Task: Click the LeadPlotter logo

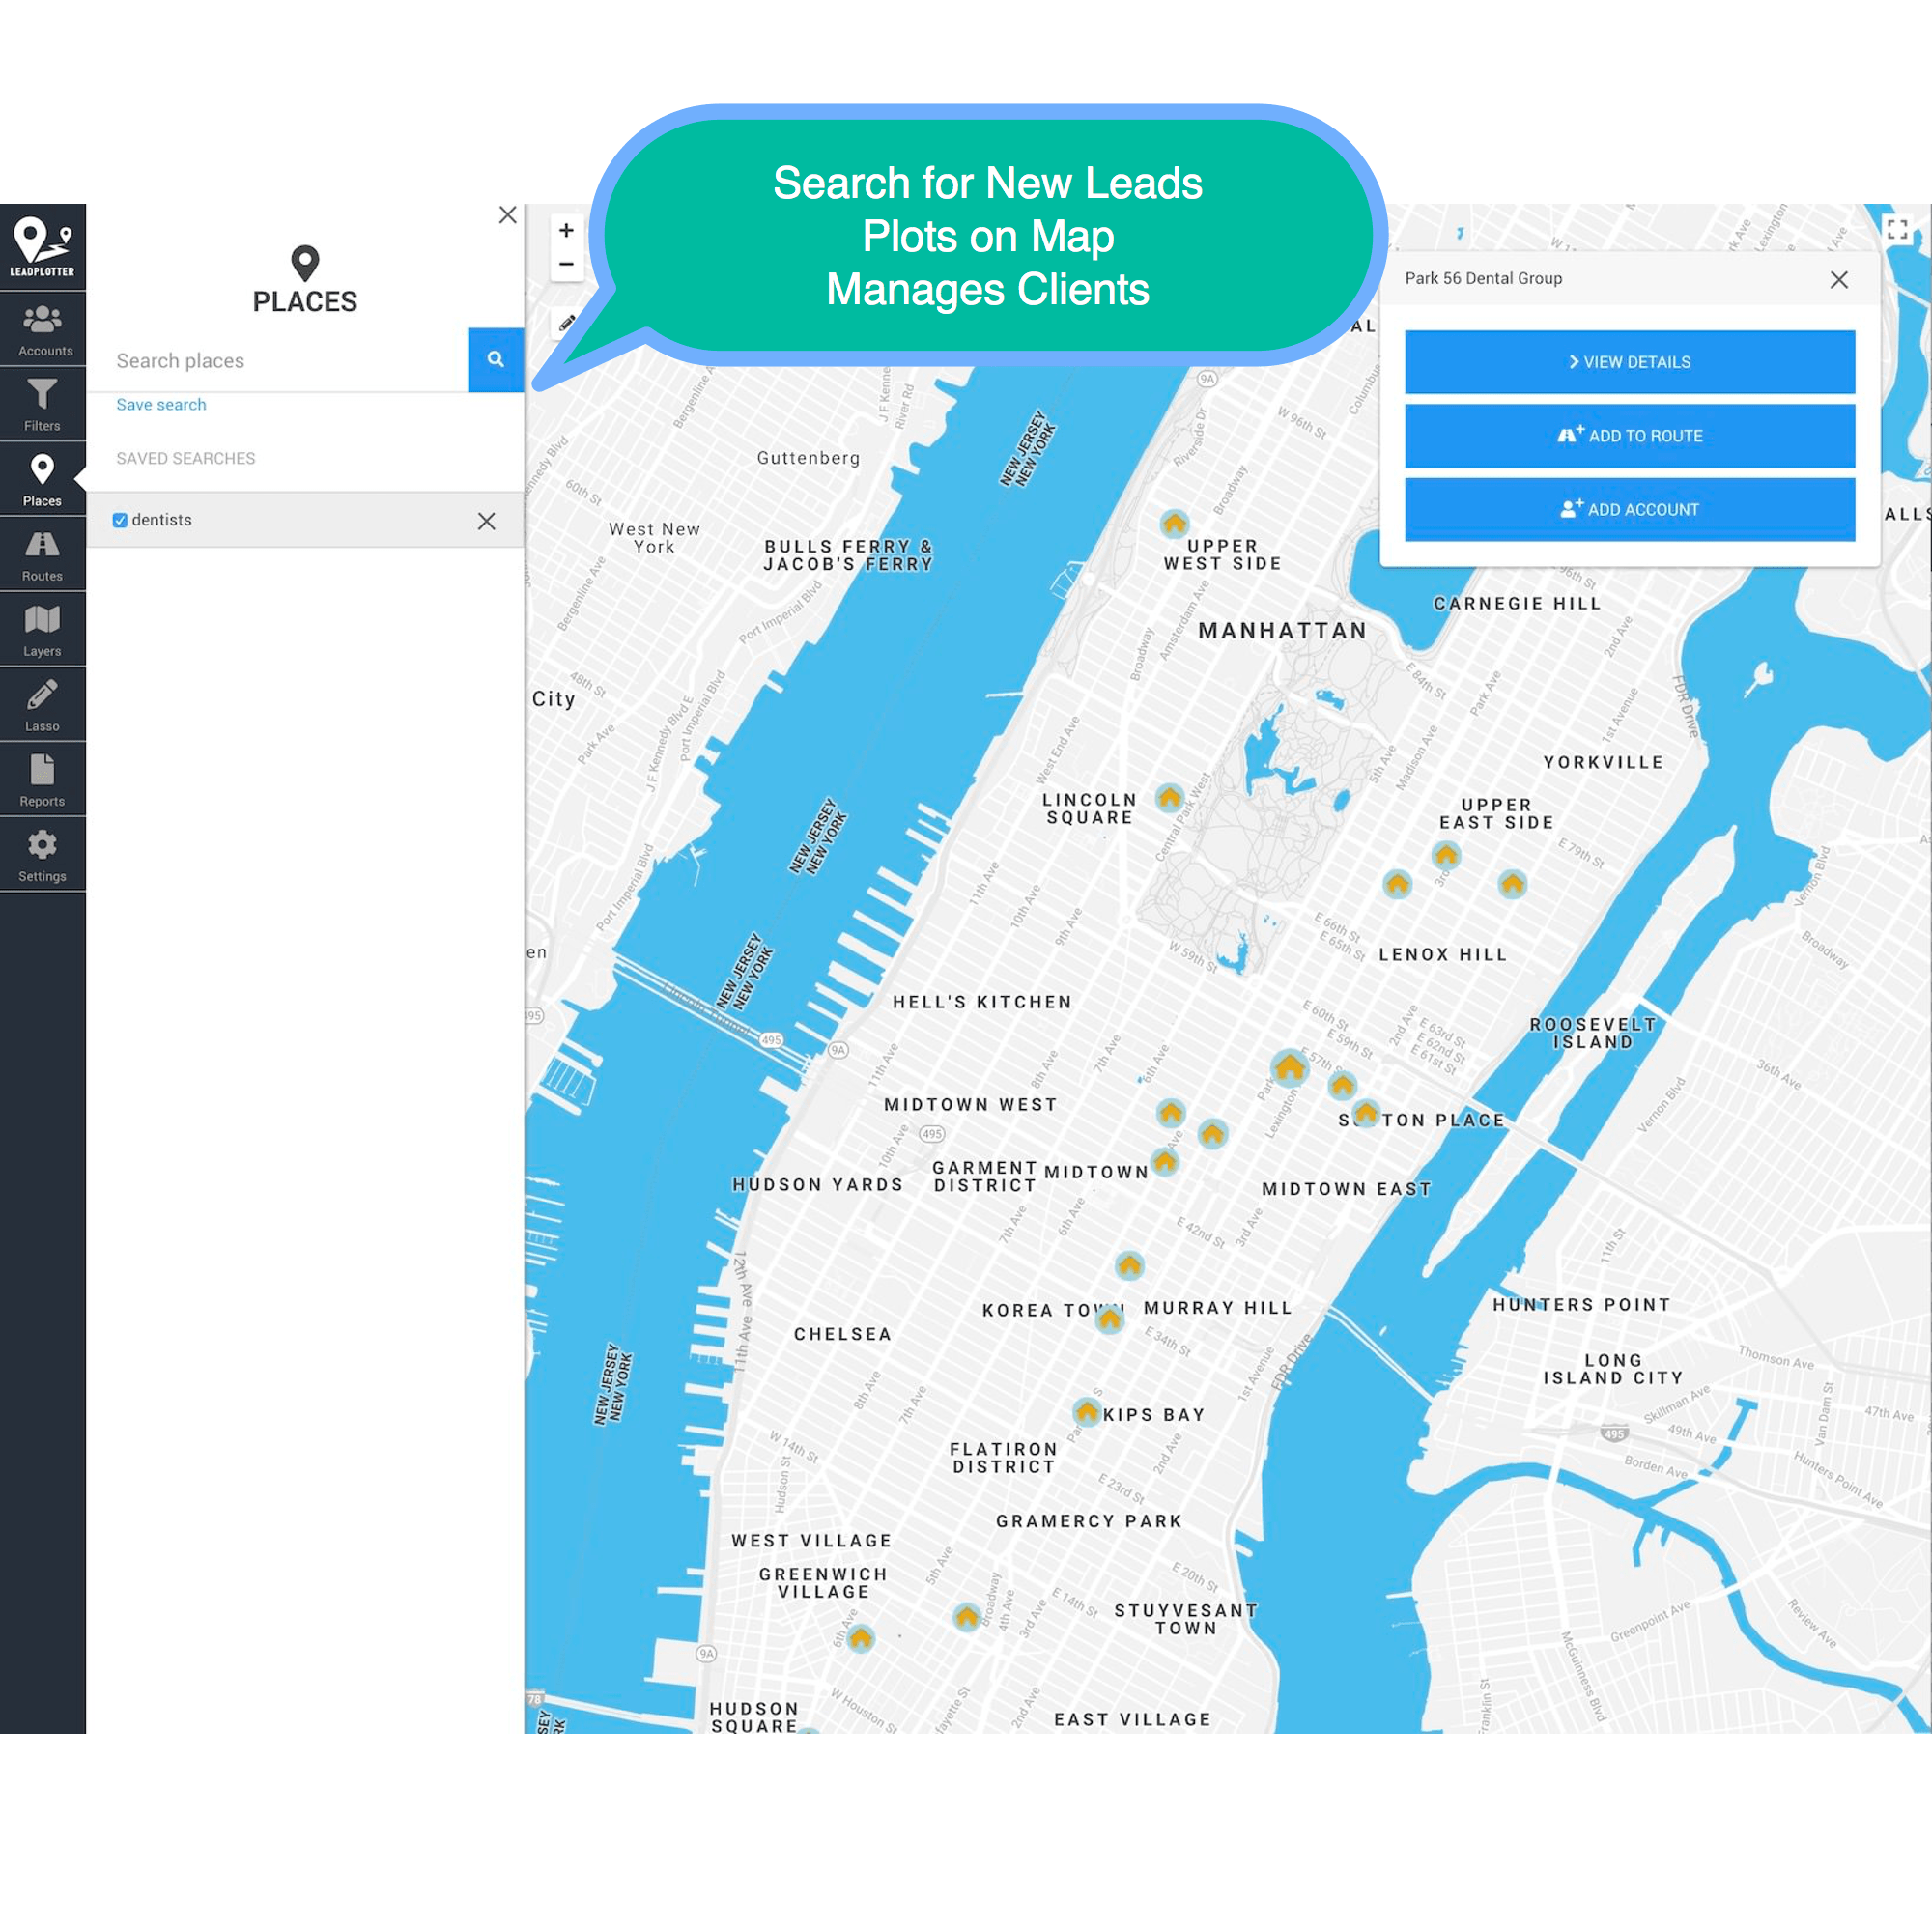Action: coord(43,247)
